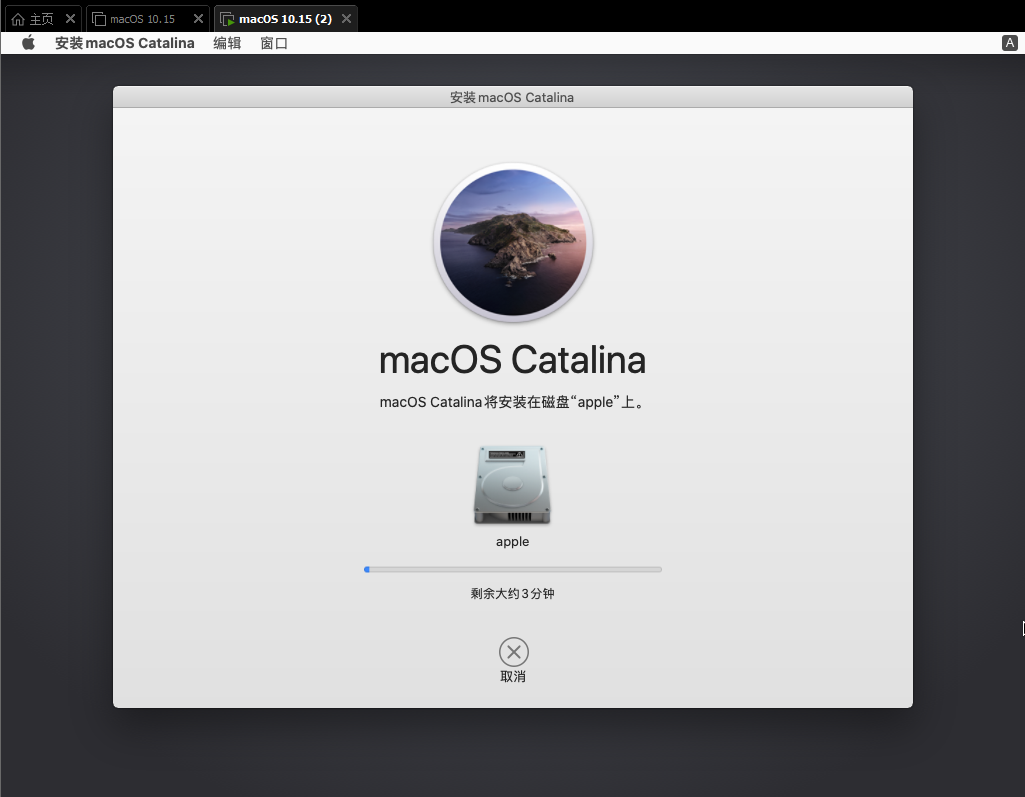Open the 安装 macOS Catalina menu
The height and width of the screenshot is (797, 1025).
(x=125, y=42)
